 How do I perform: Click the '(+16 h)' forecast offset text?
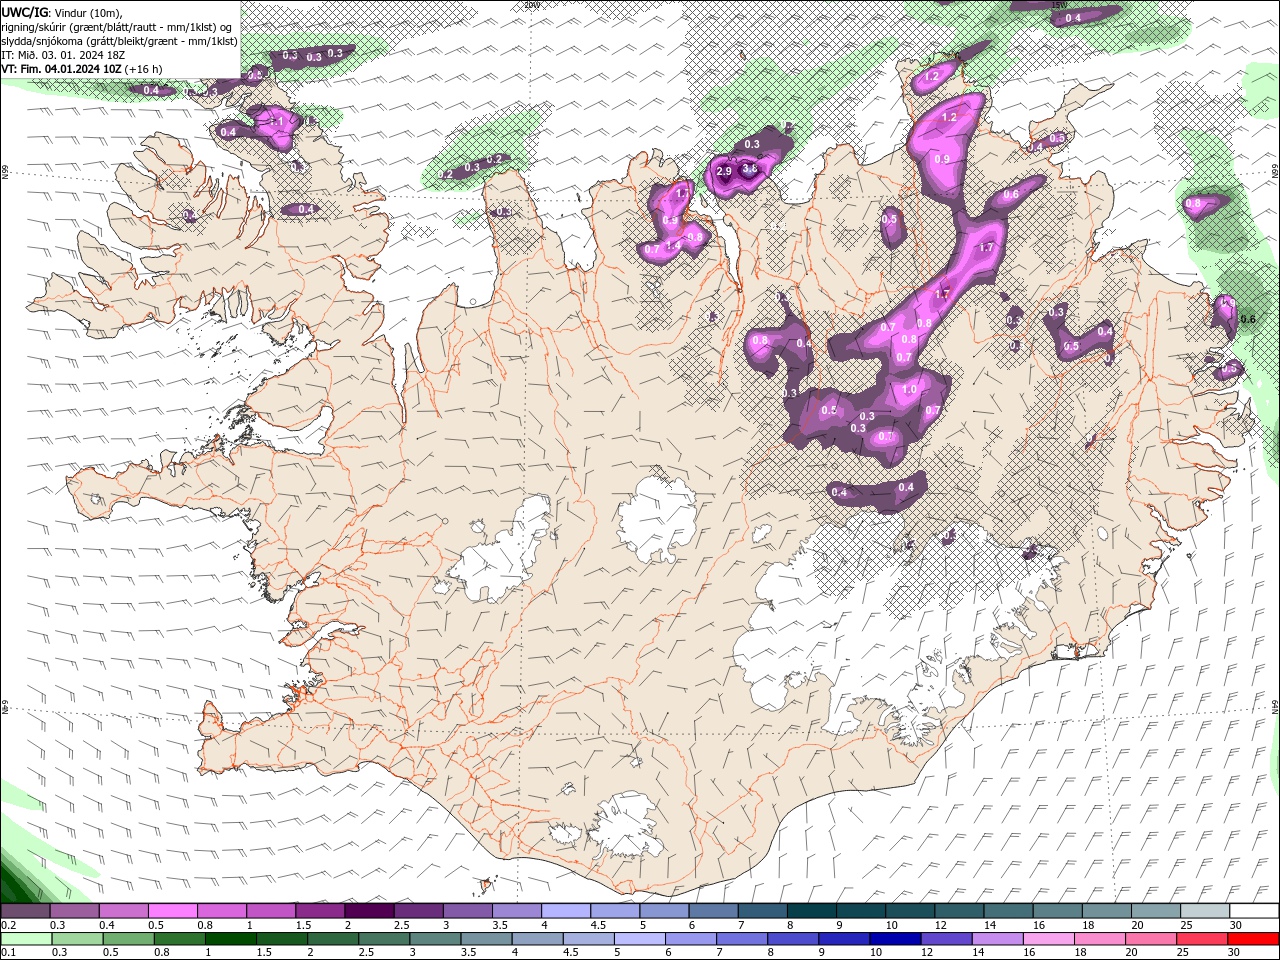(x=143, y=69)
